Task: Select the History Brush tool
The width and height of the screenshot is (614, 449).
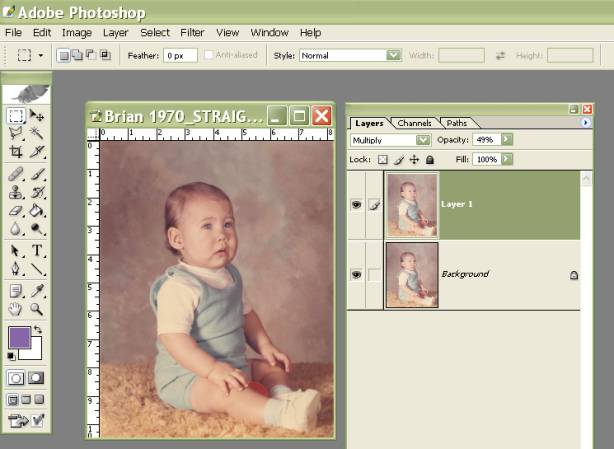Action: click(x=37, y=192)
